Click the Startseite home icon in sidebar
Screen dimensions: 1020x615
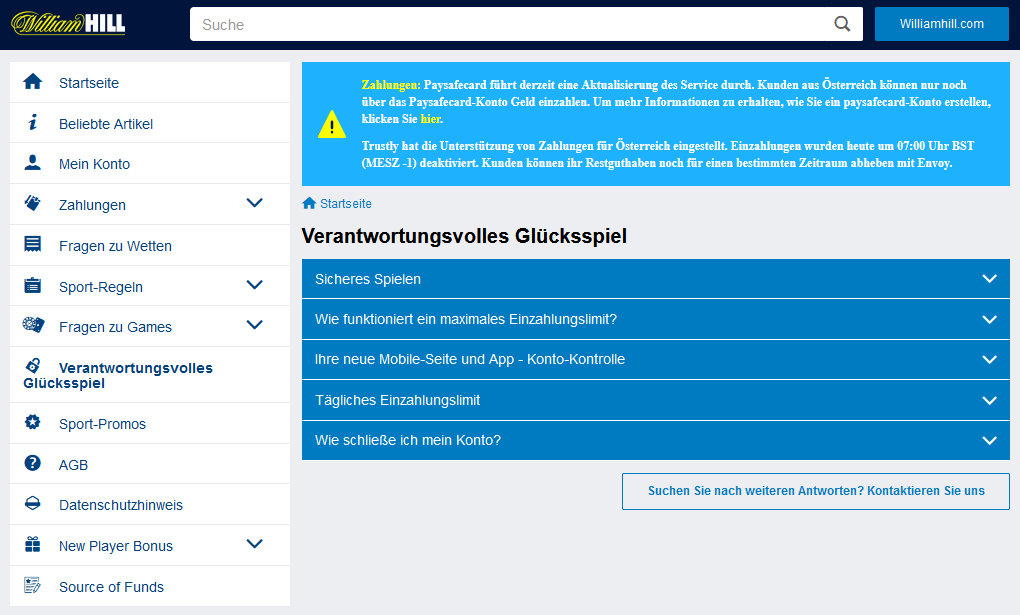[x=33, y=82]
